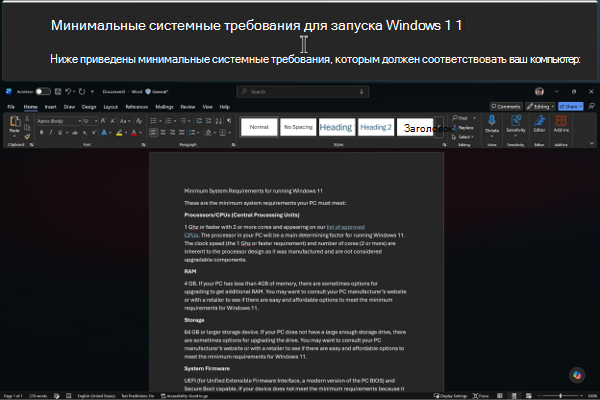
Task: Click the Numbering list icon
Action: tap(168, 121)
